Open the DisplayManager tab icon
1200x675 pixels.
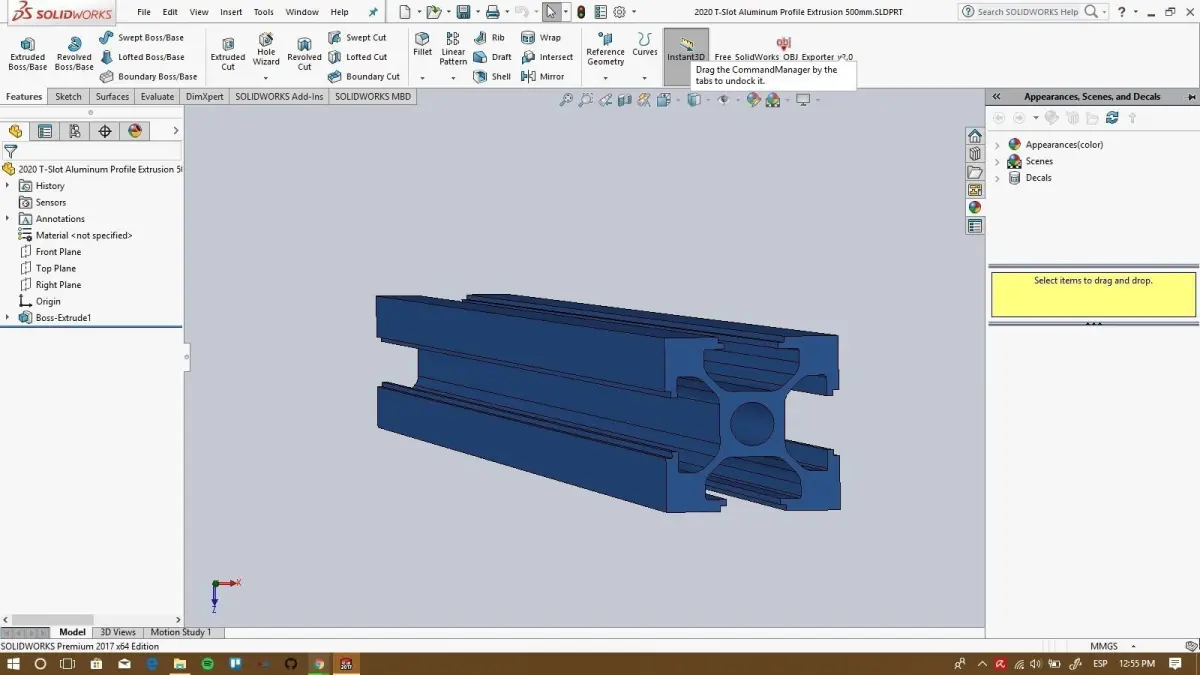pyautogui.click(x=135, y=131)
